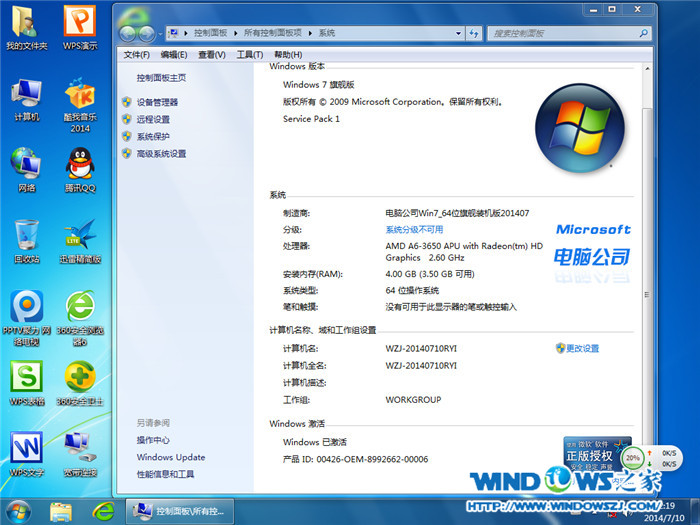Viewport: 700px width, 525px height.
Task: Click the 设备管理器 link in sidebar
Action: click(x=157, y=102)
